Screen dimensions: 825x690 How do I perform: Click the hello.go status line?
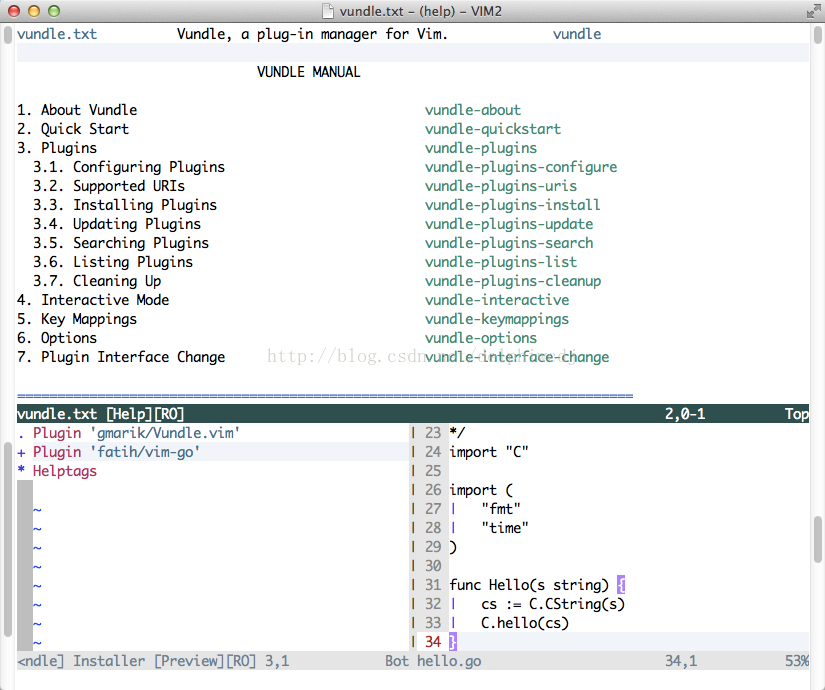pos(613,661)
